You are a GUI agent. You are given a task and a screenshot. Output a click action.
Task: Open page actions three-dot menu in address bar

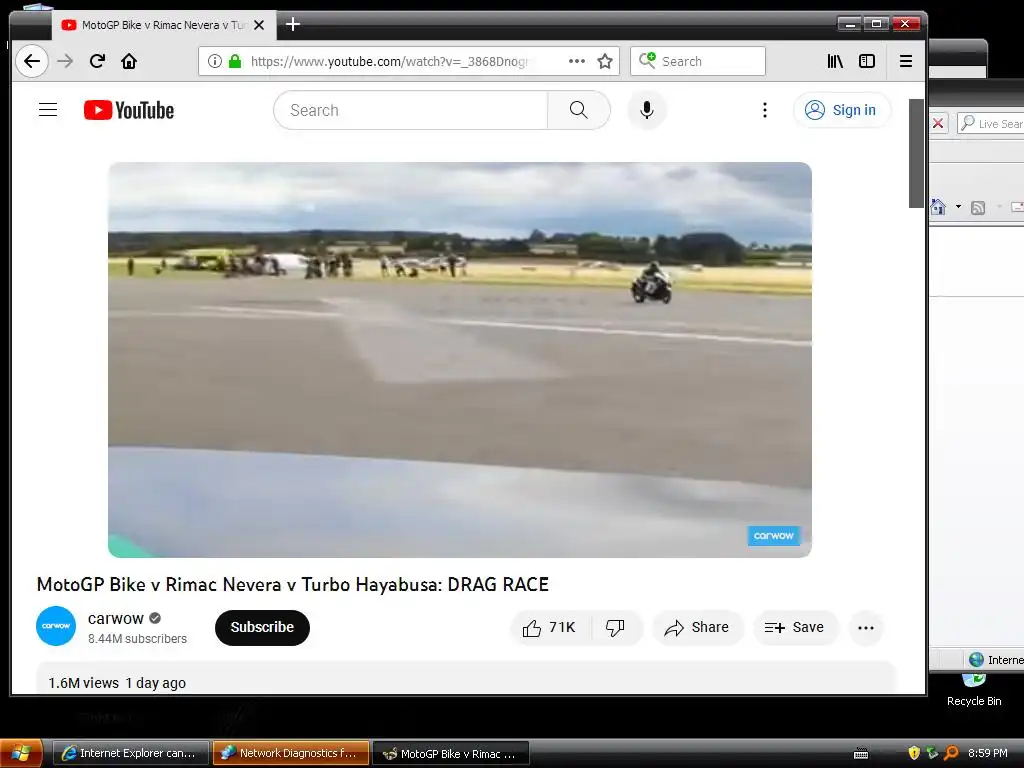point(577,61)
